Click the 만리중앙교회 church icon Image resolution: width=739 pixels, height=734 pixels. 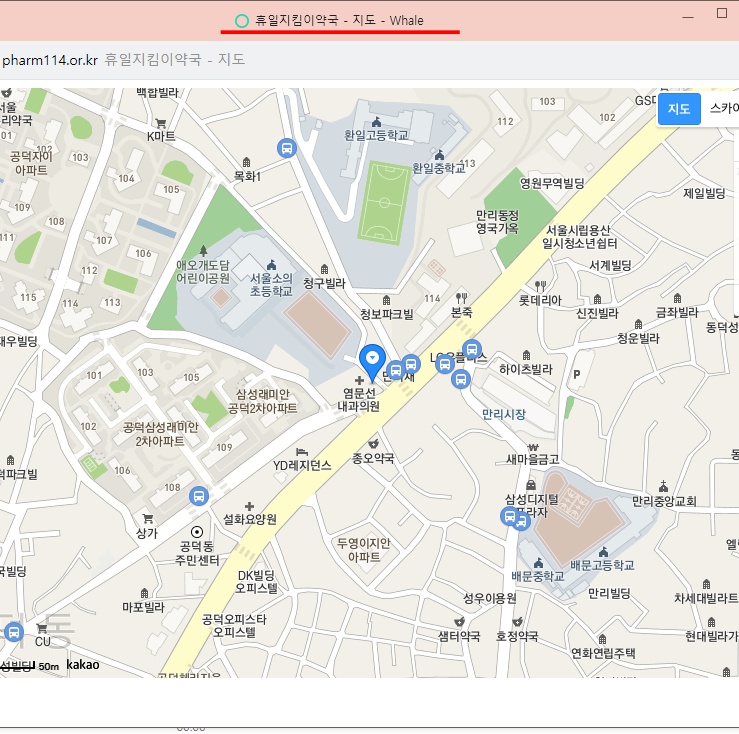(x=663, y=486)
